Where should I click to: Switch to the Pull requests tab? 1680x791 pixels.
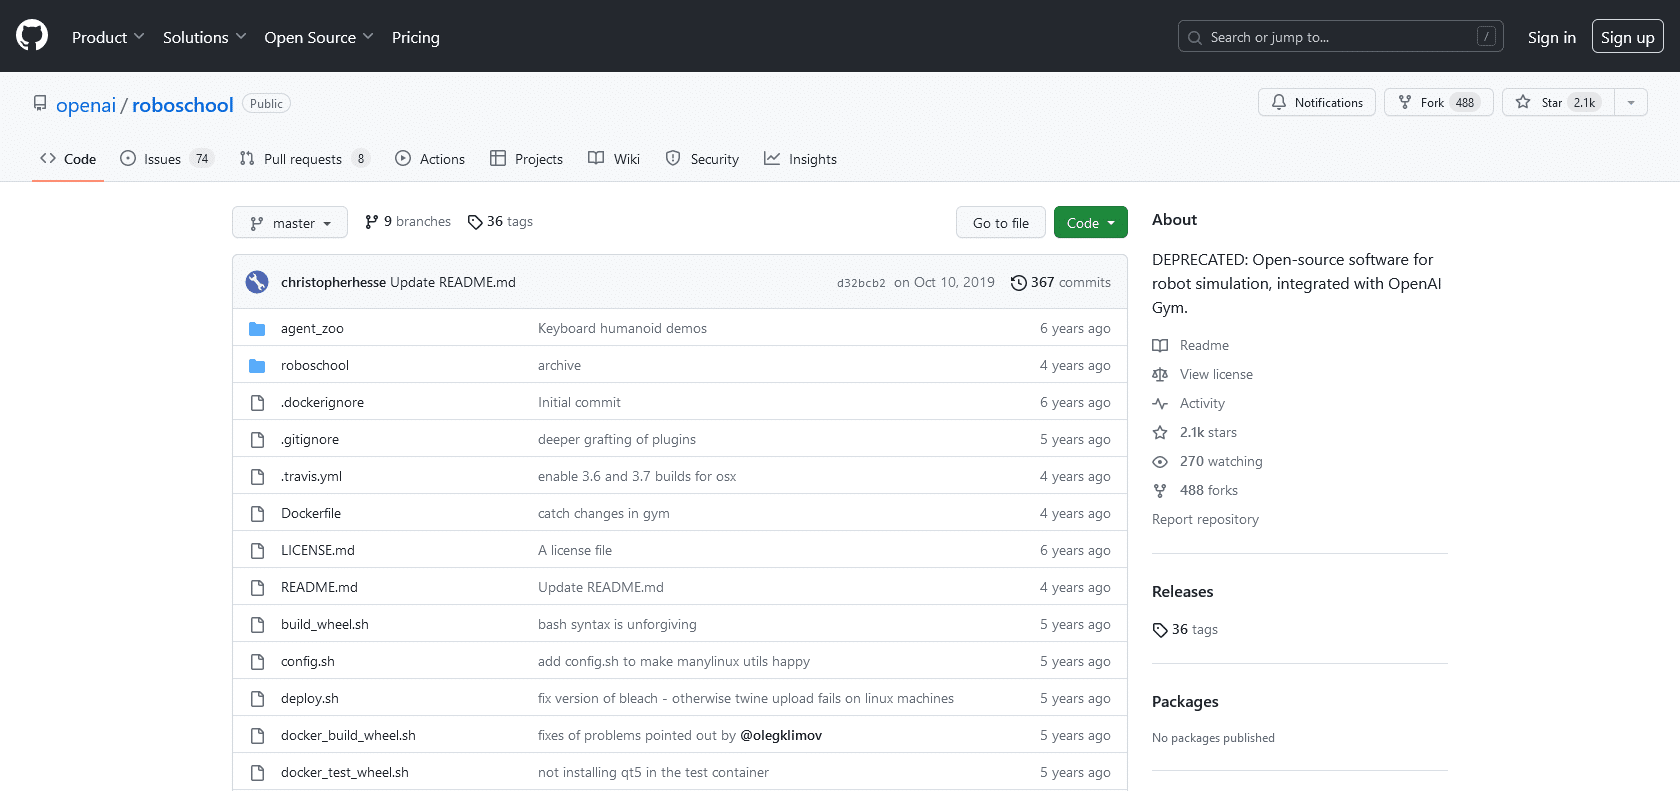tap(304, 158)
